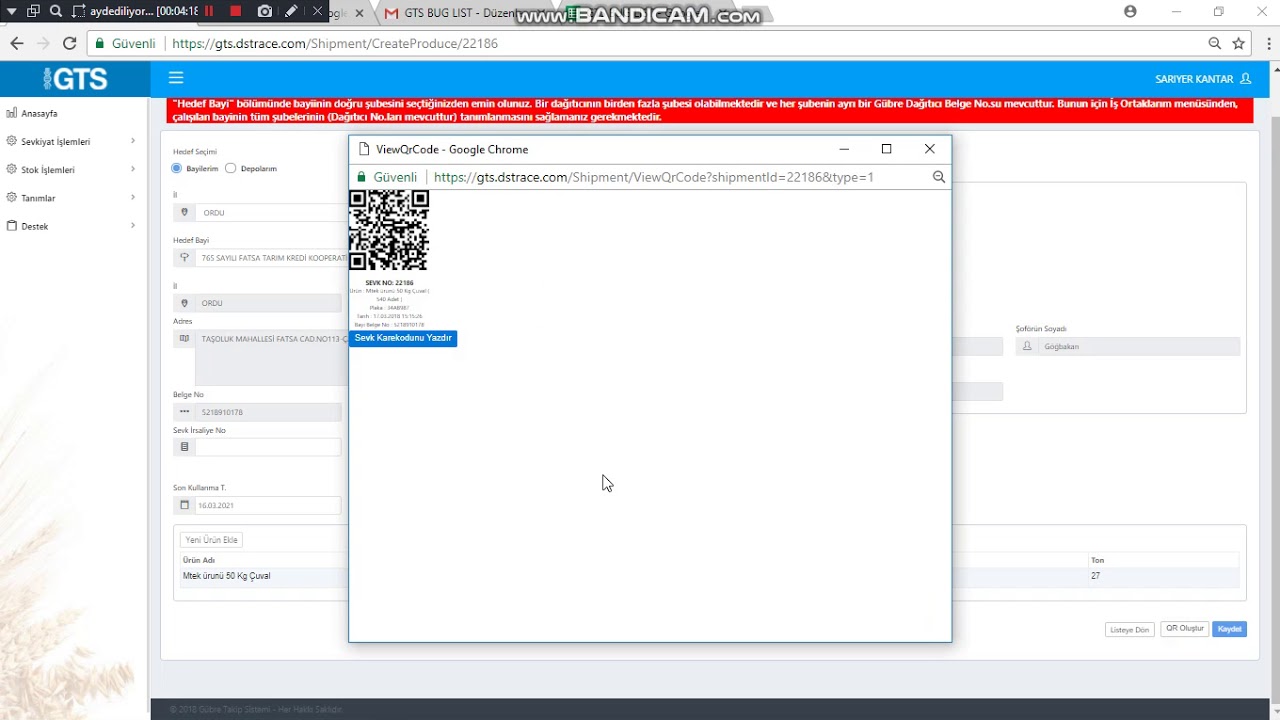Open Sevkiyat İşlemleri sidebar menu
The height and width of the screenshot is (720, 1280).
[x=55, y=141]
